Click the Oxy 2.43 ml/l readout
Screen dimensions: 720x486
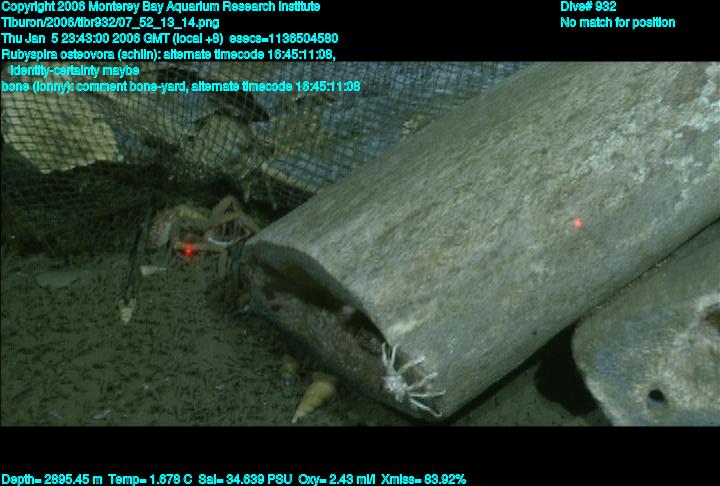click(337, 480)
